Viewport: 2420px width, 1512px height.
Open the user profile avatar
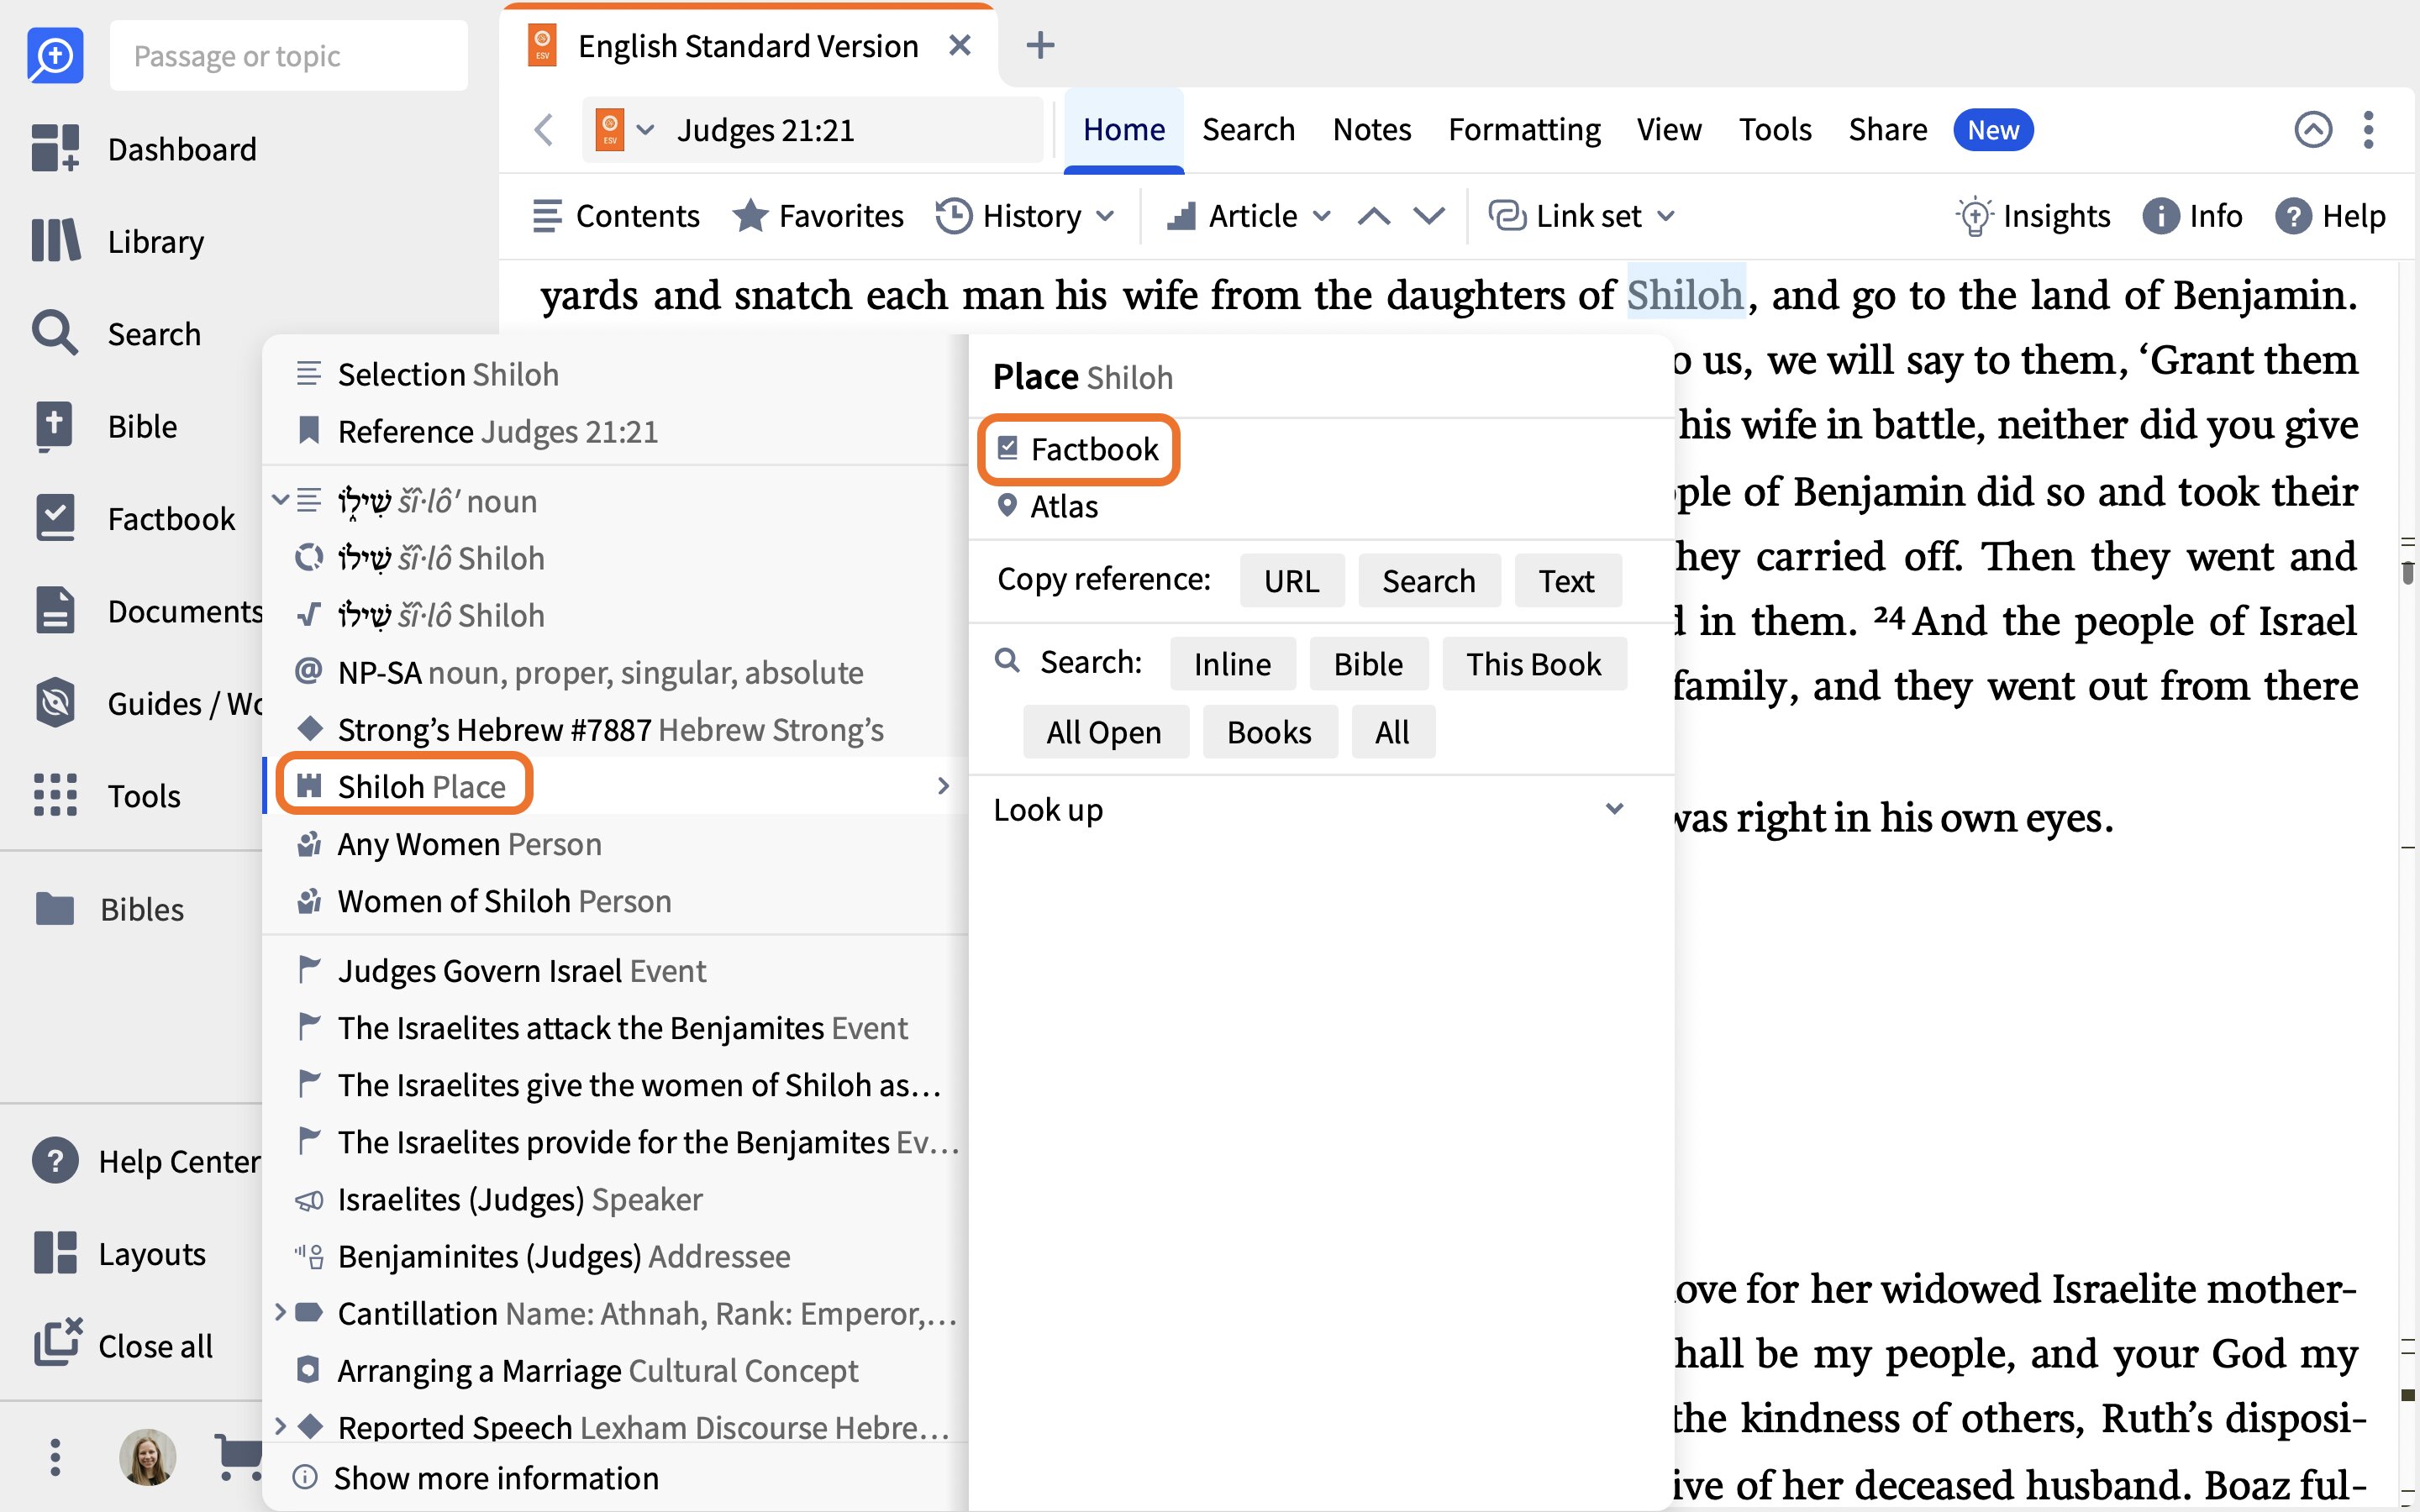(x=148, y=1457)
